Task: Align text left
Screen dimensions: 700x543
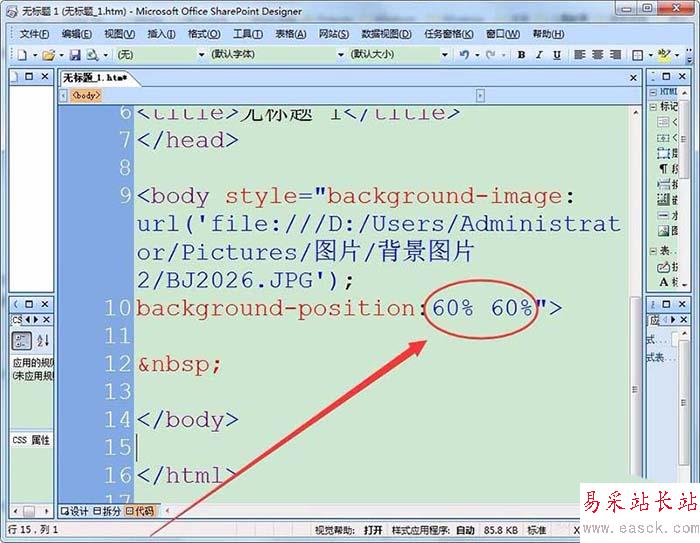Action: tap(579, 54)
